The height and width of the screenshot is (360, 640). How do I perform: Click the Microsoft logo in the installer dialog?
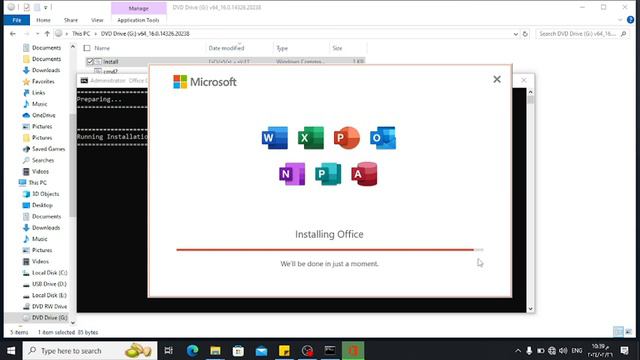(x=205, y=82)
